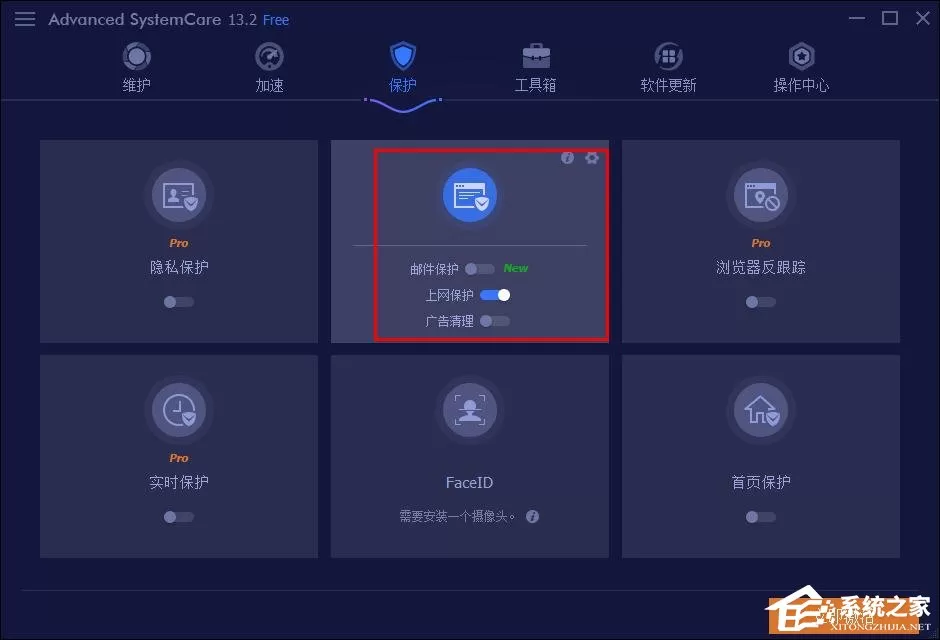The width and height of the screenshot is (940, 640).
Task: Close the Advanced SystemCare window
Action: pyautogui.click(x=923, y=19)
